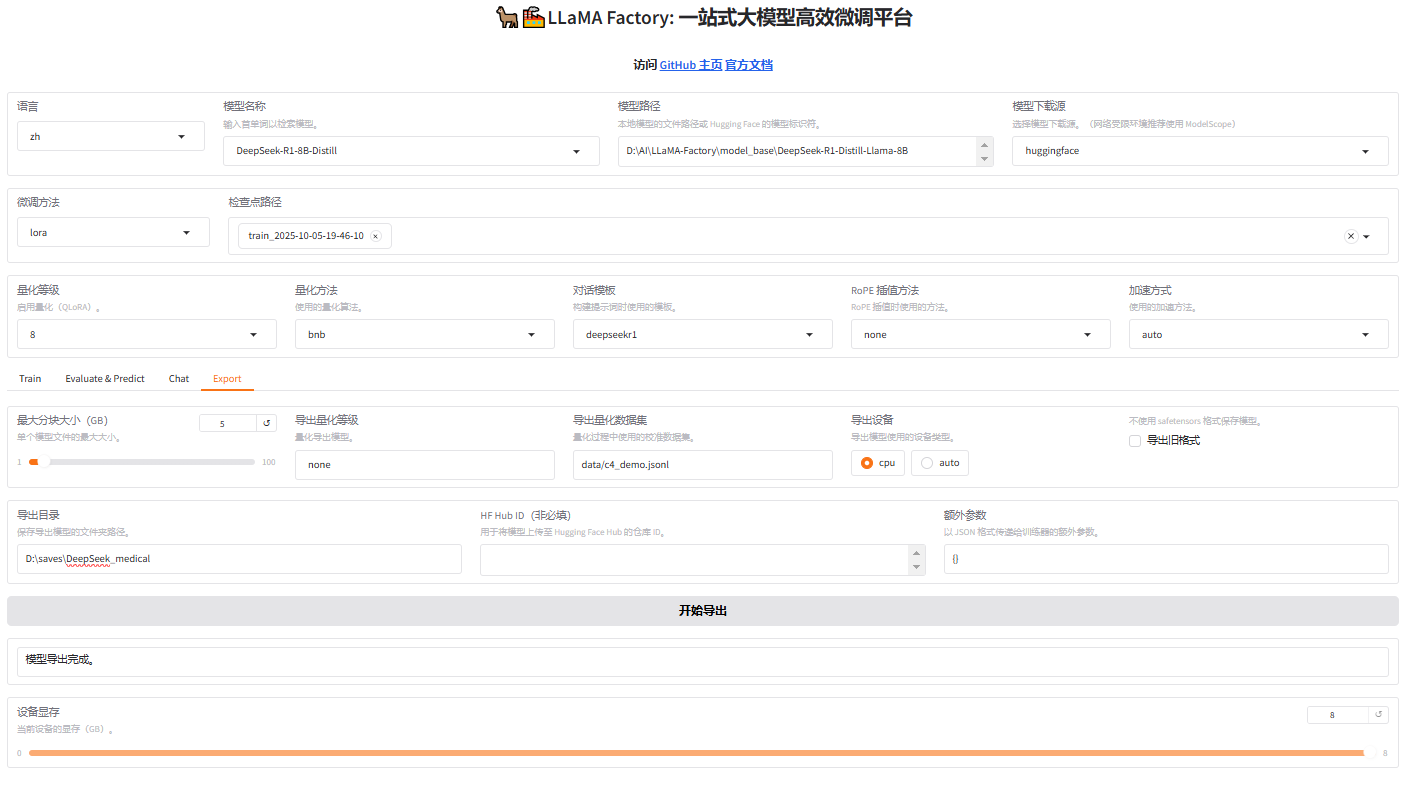Click the 导出量化数据集 input field
Screen dimensions: 1409x787
coord(703,465)
